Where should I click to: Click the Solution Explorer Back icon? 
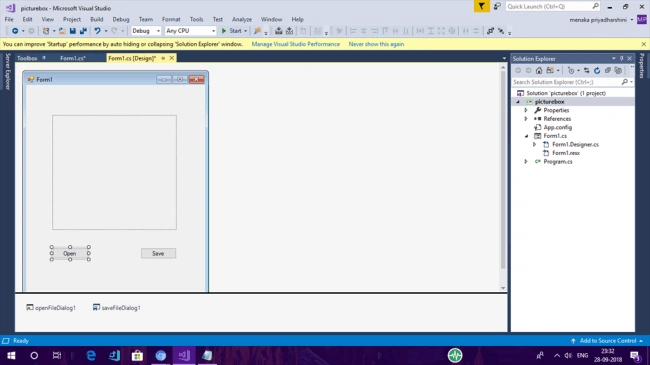click(518, 71)
